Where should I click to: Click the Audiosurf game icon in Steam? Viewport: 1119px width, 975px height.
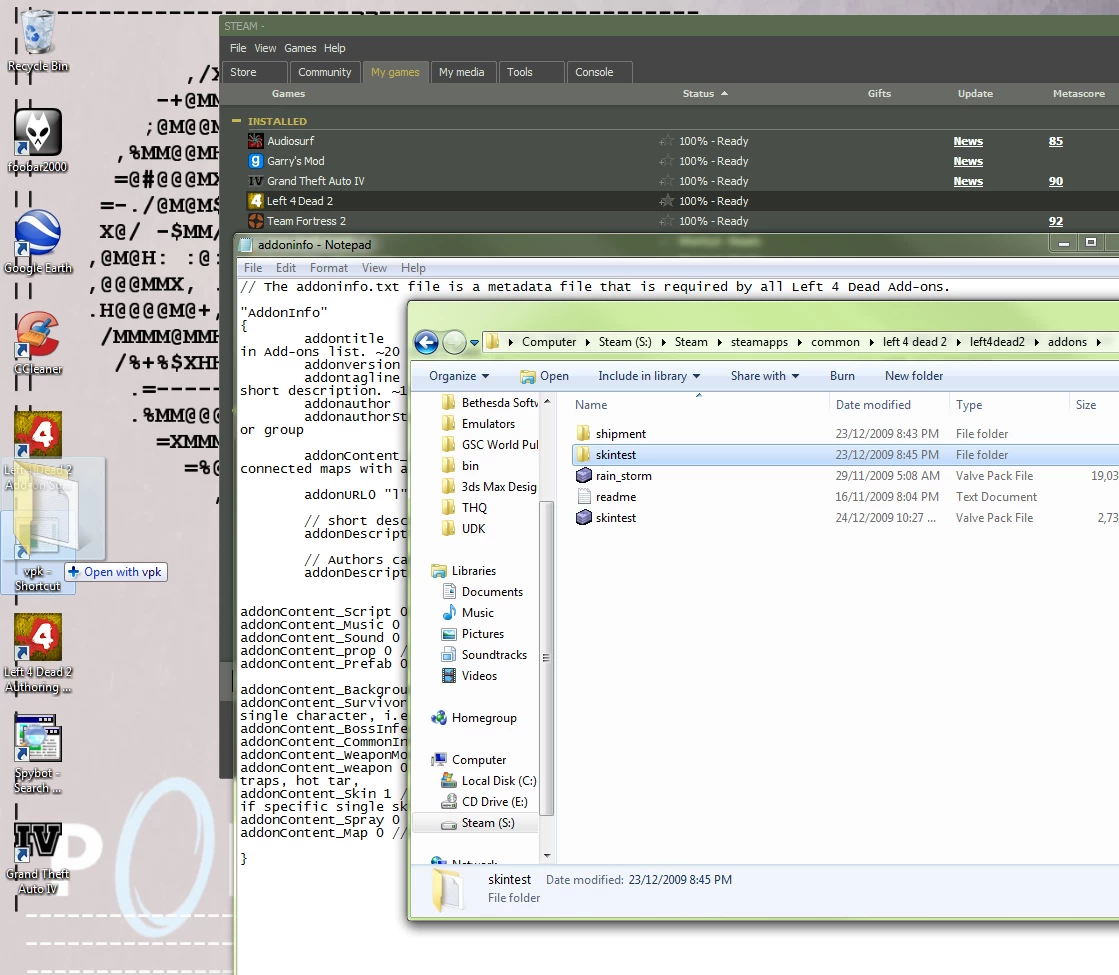(255, 141)
